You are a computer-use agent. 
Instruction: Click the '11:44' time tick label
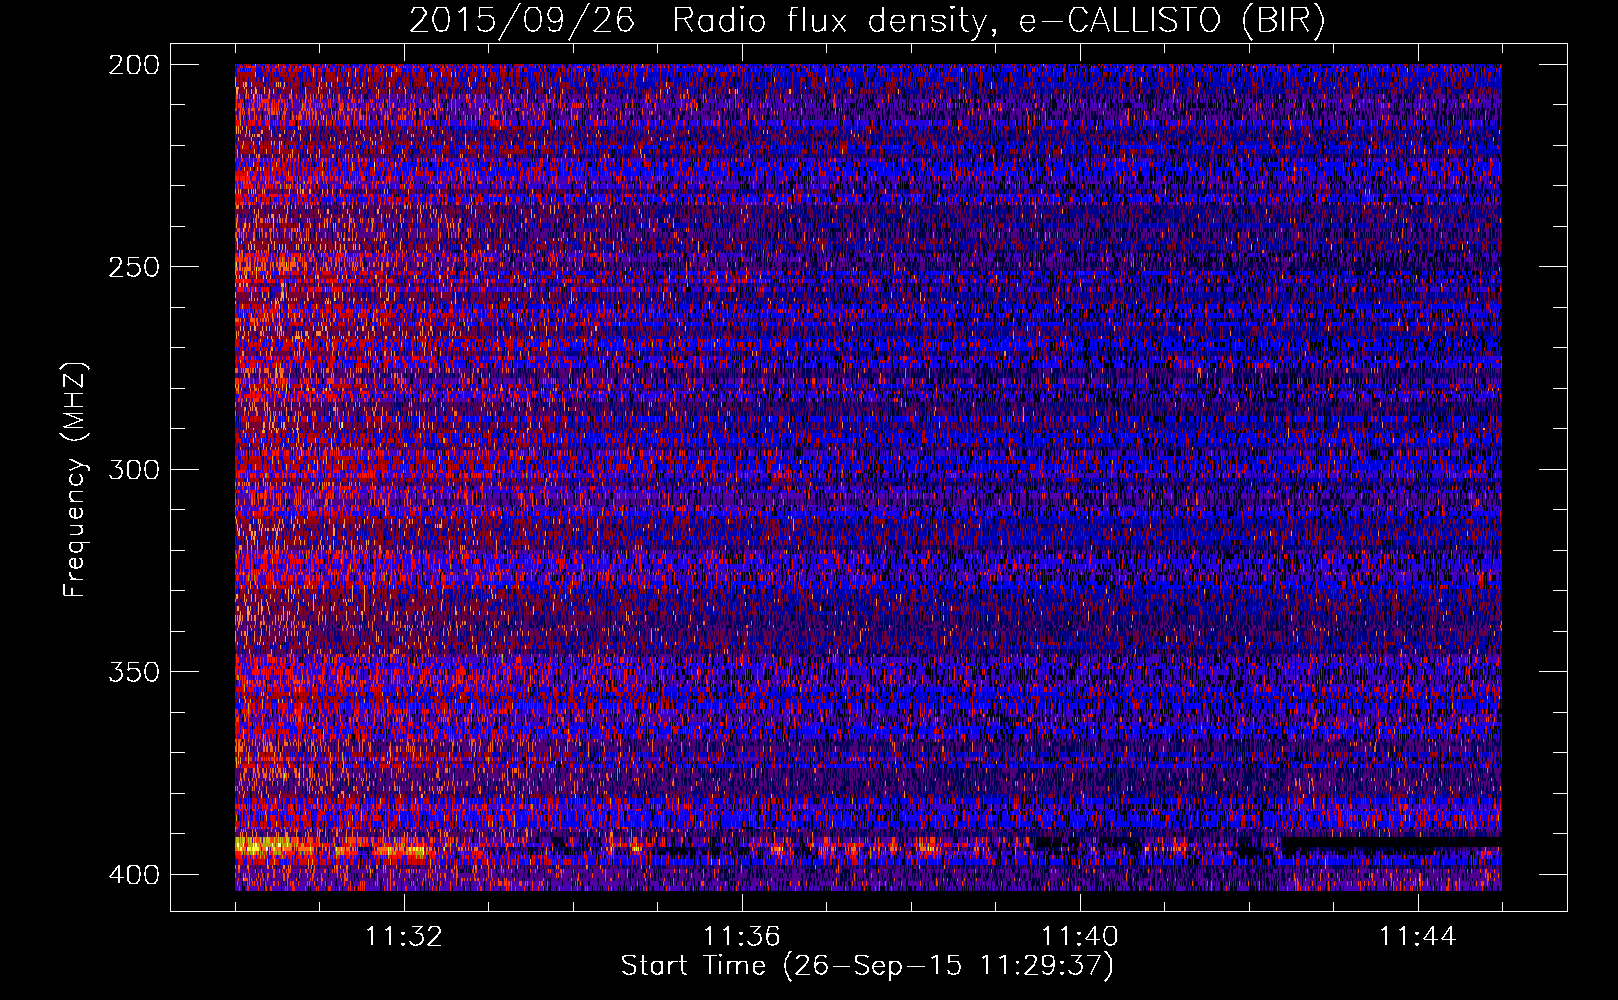[1418, 937]
